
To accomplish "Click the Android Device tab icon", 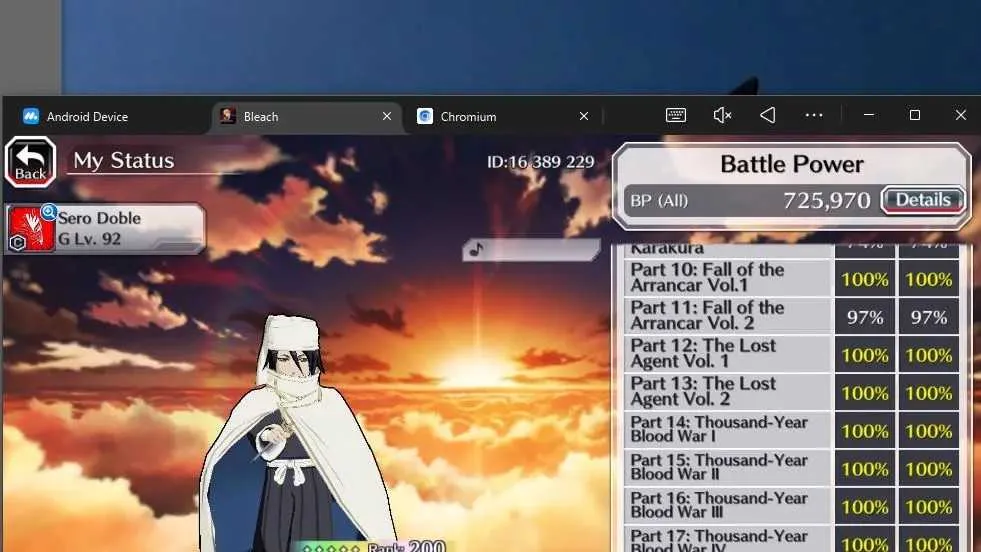I will [31, 116].
